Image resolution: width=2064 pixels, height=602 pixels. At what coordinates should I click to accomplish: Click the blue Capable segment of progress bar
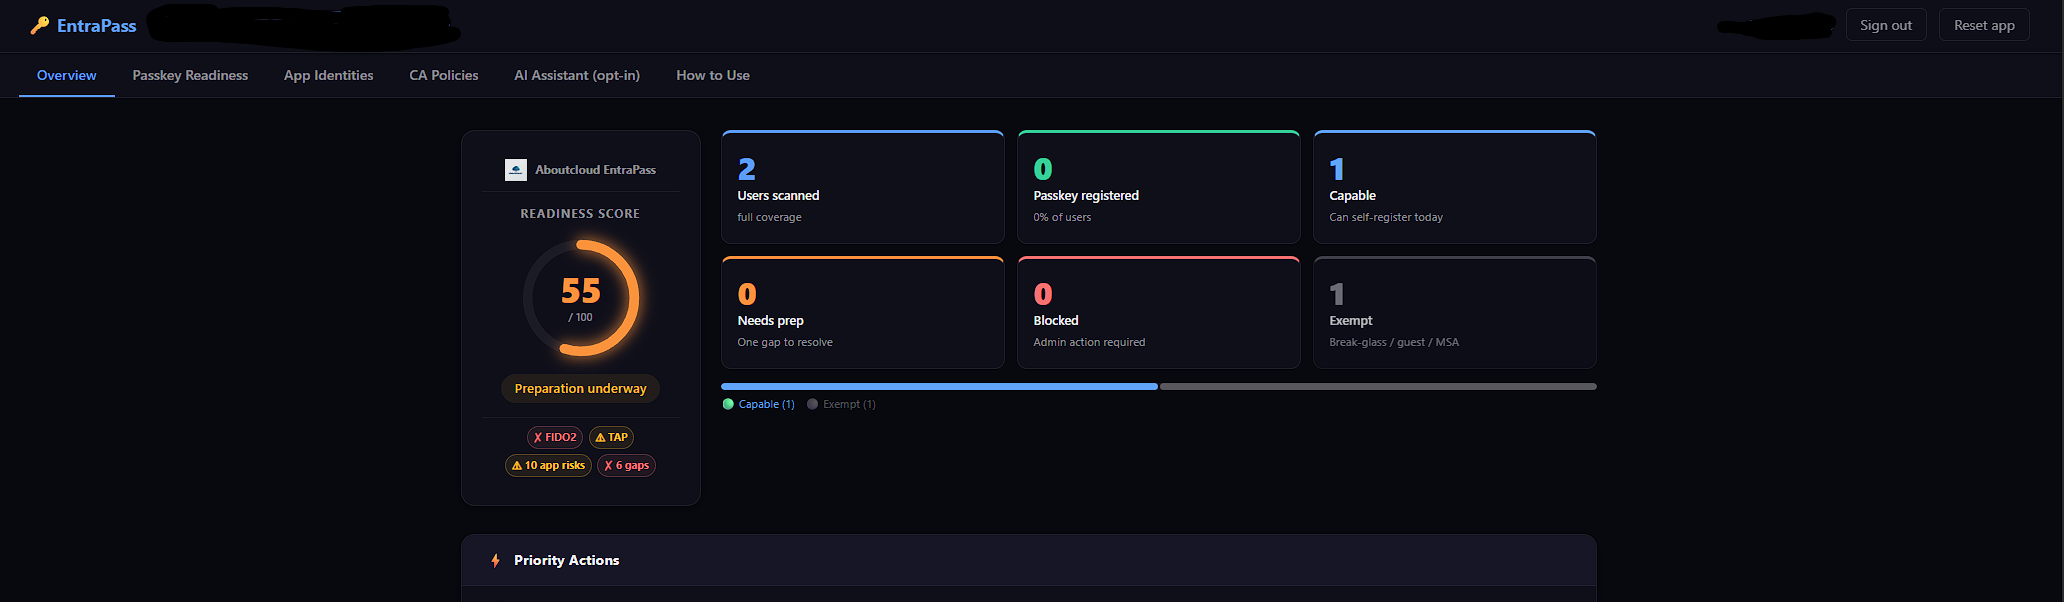tap(939, 386)
